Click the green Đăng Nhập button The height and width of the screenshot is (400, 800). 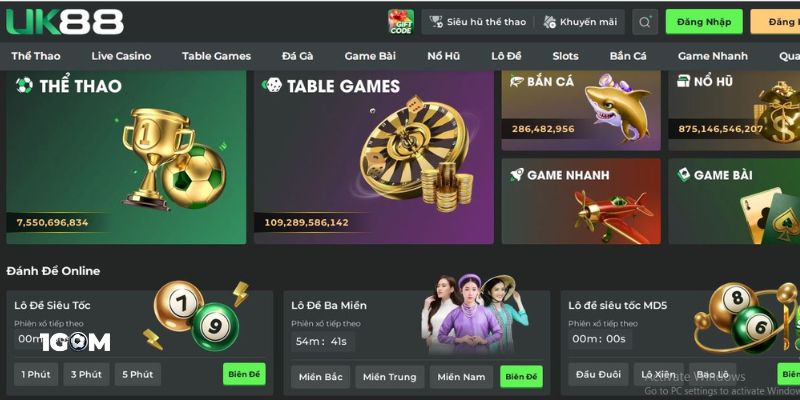click(x=704, y=22)
